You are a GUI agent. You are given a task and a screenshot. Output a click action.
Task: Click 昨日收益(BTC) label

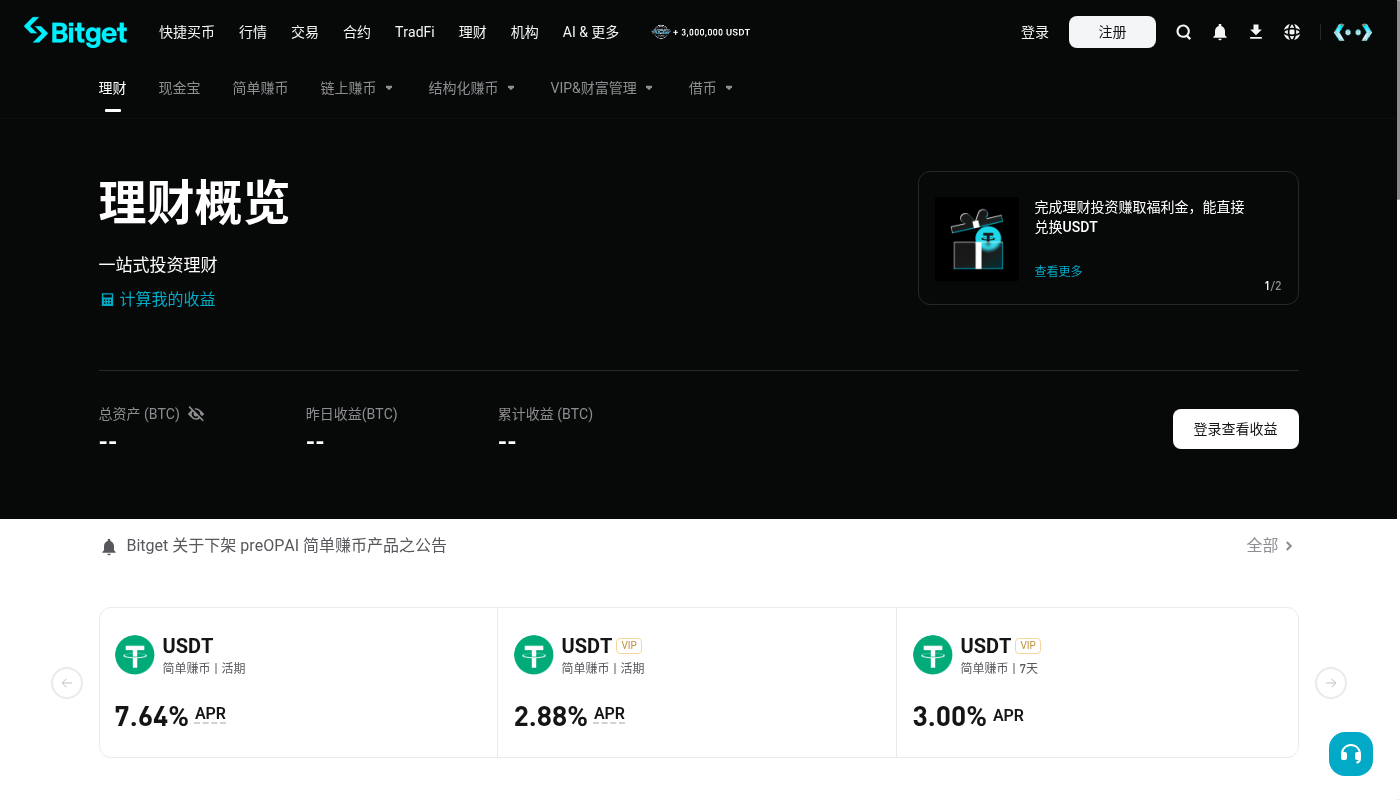click(352, 414)
